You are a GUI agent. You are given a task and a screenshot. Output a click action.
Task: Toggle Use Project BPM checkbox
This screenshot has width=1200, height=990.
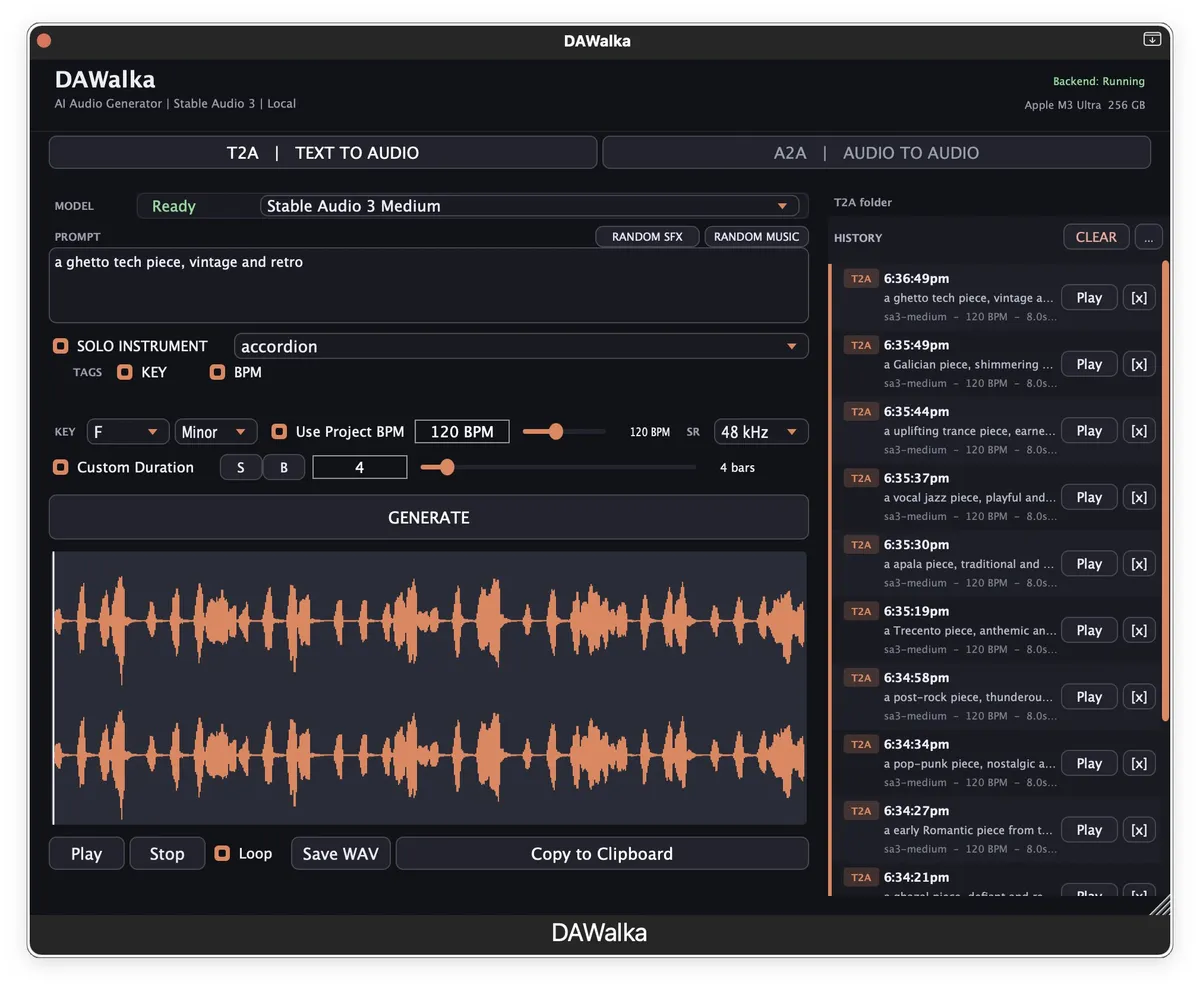coord(279,432)
